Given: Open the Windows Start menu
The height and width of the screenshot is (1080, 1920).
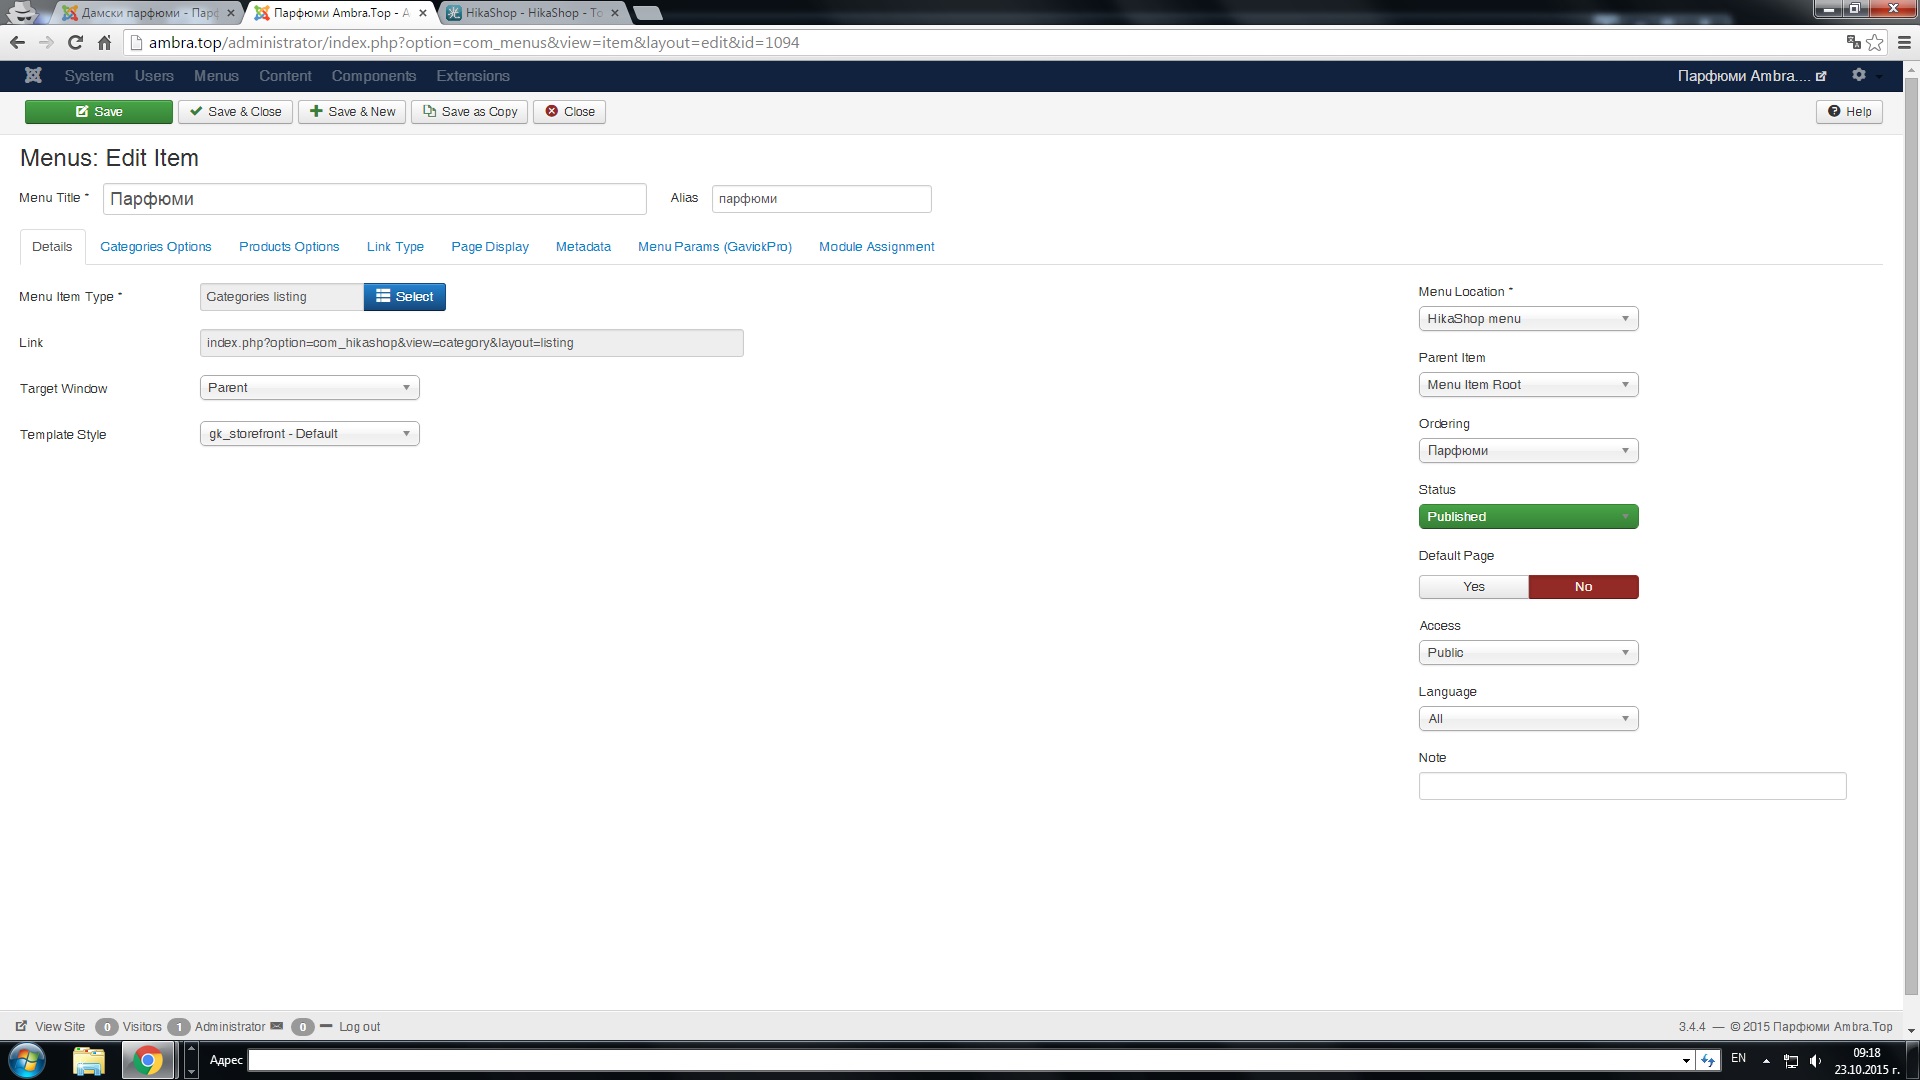Looking at the screenshot, I should [x=27, y=1060].
